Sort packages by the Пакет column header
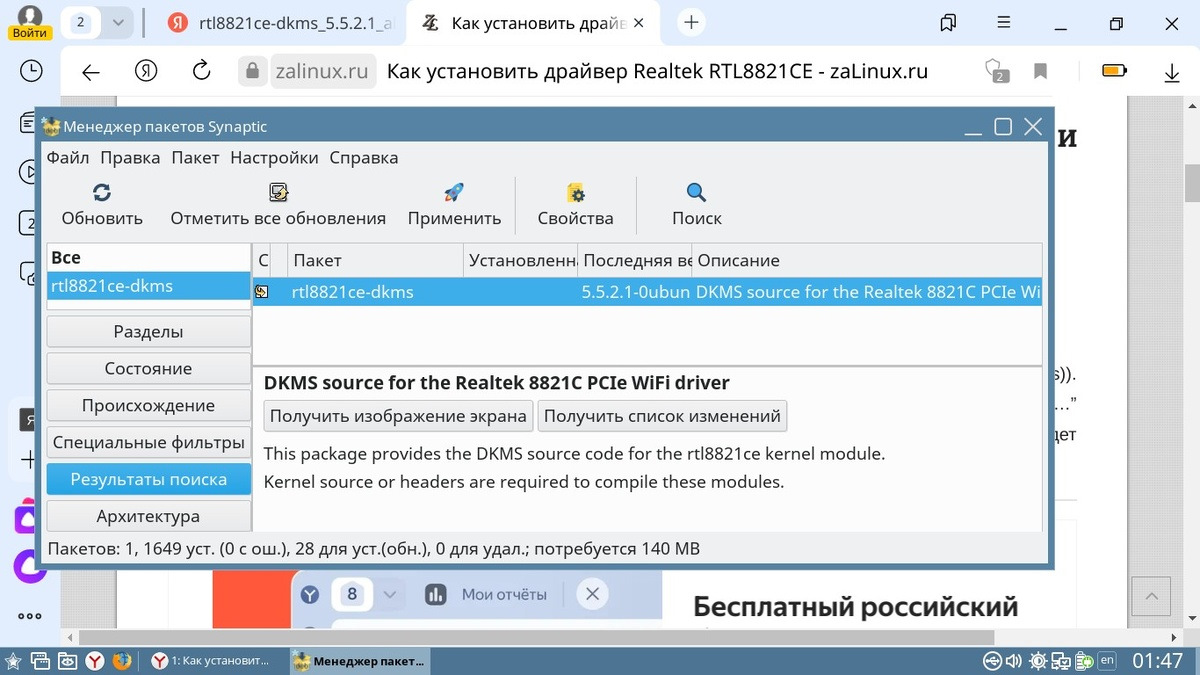1200x675 pixels. (x=376, y=260)
